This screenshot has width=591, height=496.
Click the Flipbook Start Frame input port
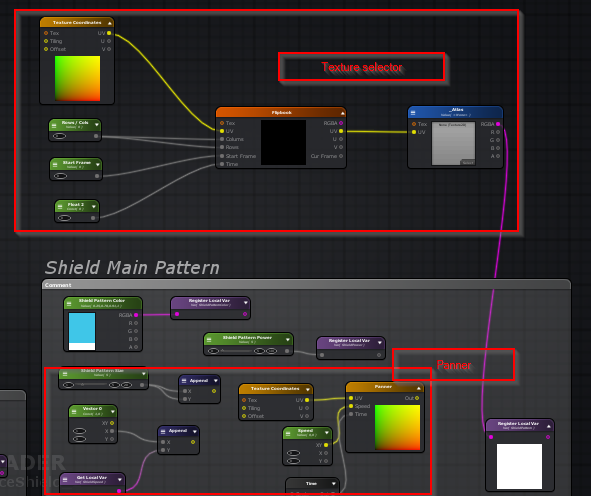pos(222,156)
